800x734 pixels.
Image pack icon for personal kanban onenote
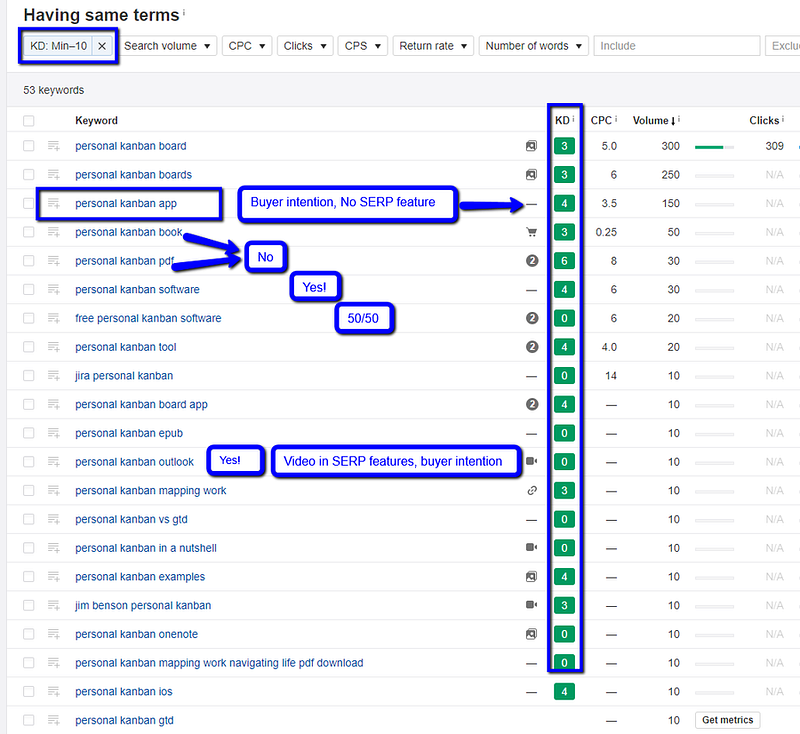click(x=532, y=634)
